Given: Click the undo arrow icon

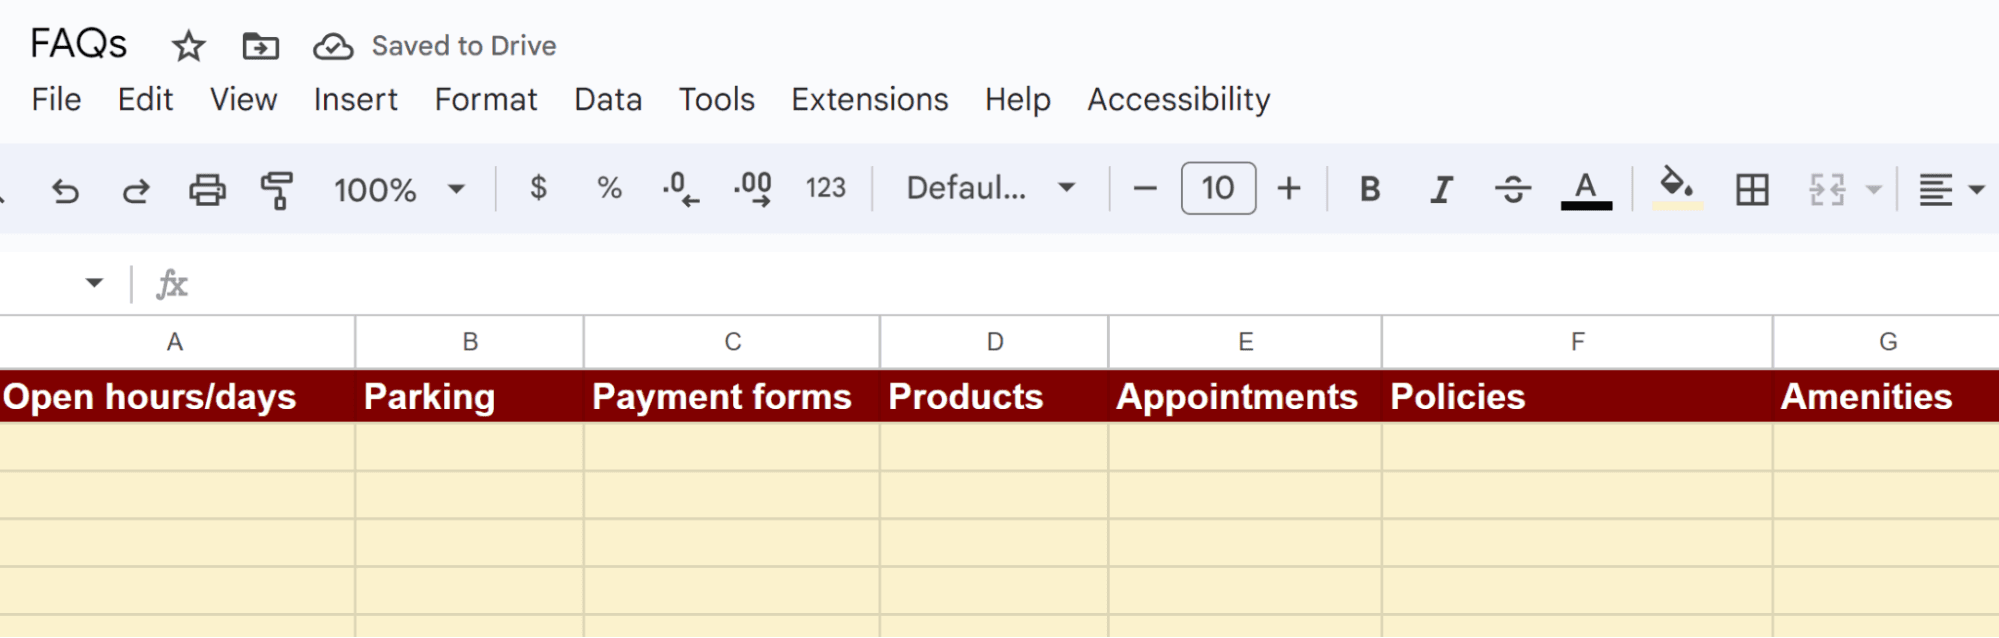Looking at the screenshot, I should click(66, 189).
